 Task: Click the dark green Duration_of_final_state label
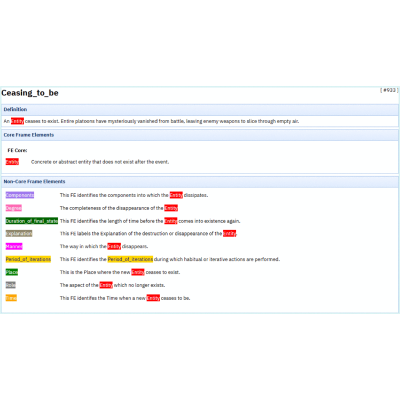click(x=32, y=221)
